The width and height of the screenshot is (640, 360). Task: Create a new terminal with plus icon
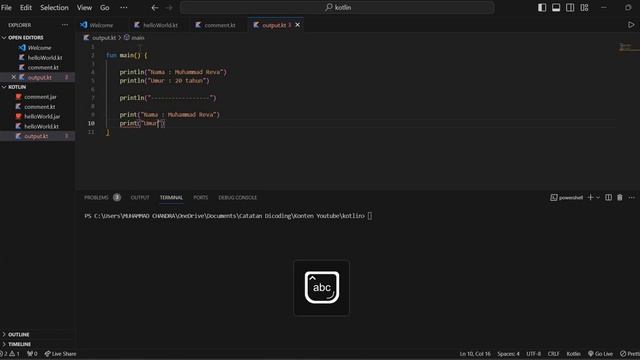[x=590, y=198]
